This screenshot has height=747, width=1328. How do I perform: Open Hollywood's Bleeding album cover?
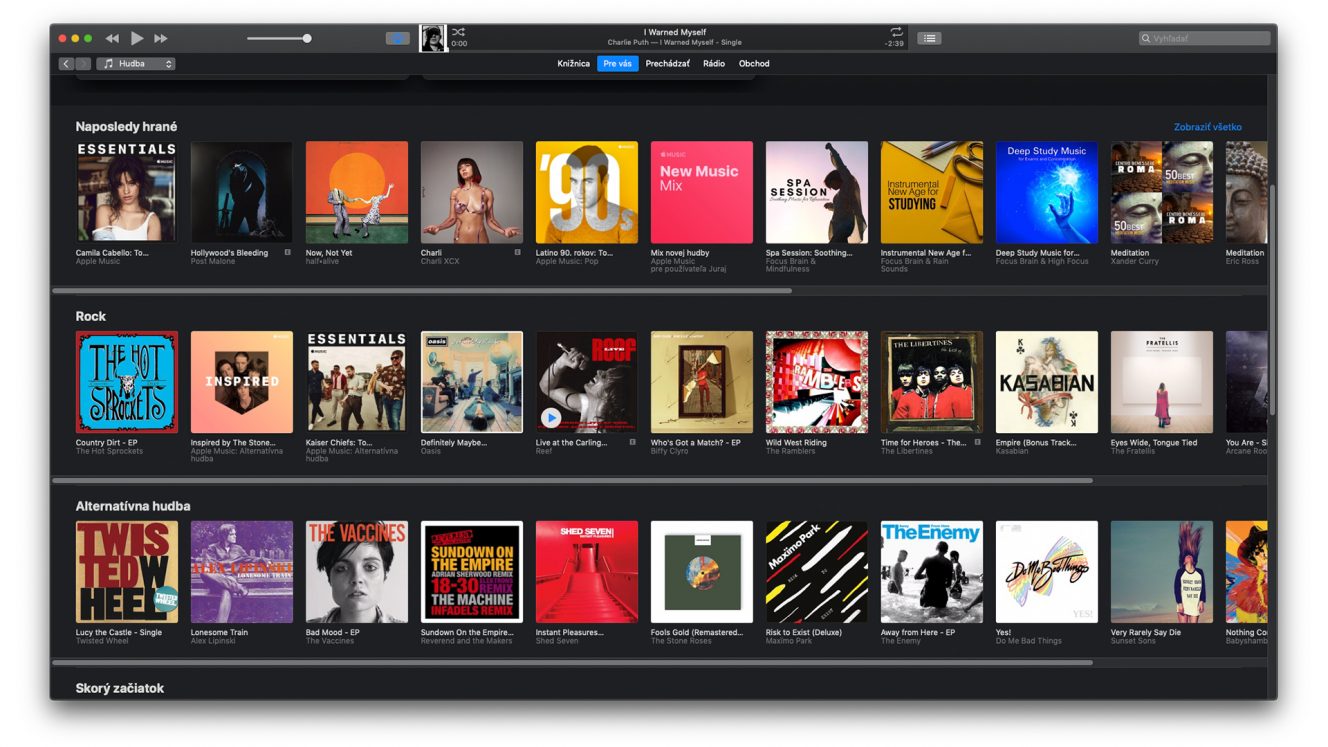[x=242, y=192]
